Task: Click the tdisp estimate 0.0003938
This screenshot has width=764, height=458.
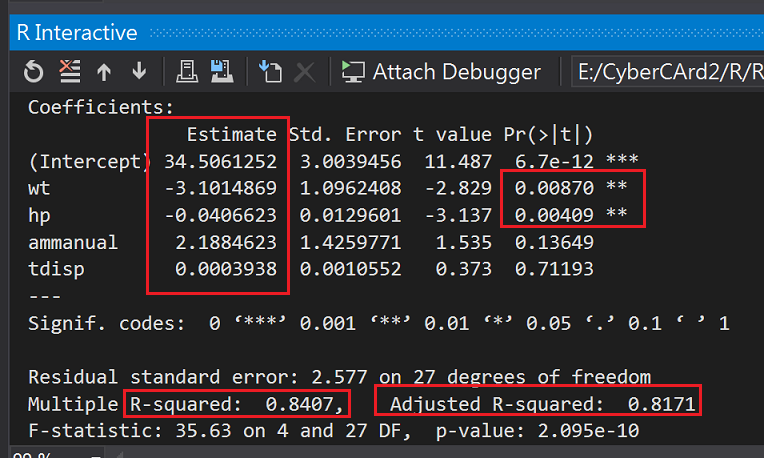Action: 226,269
